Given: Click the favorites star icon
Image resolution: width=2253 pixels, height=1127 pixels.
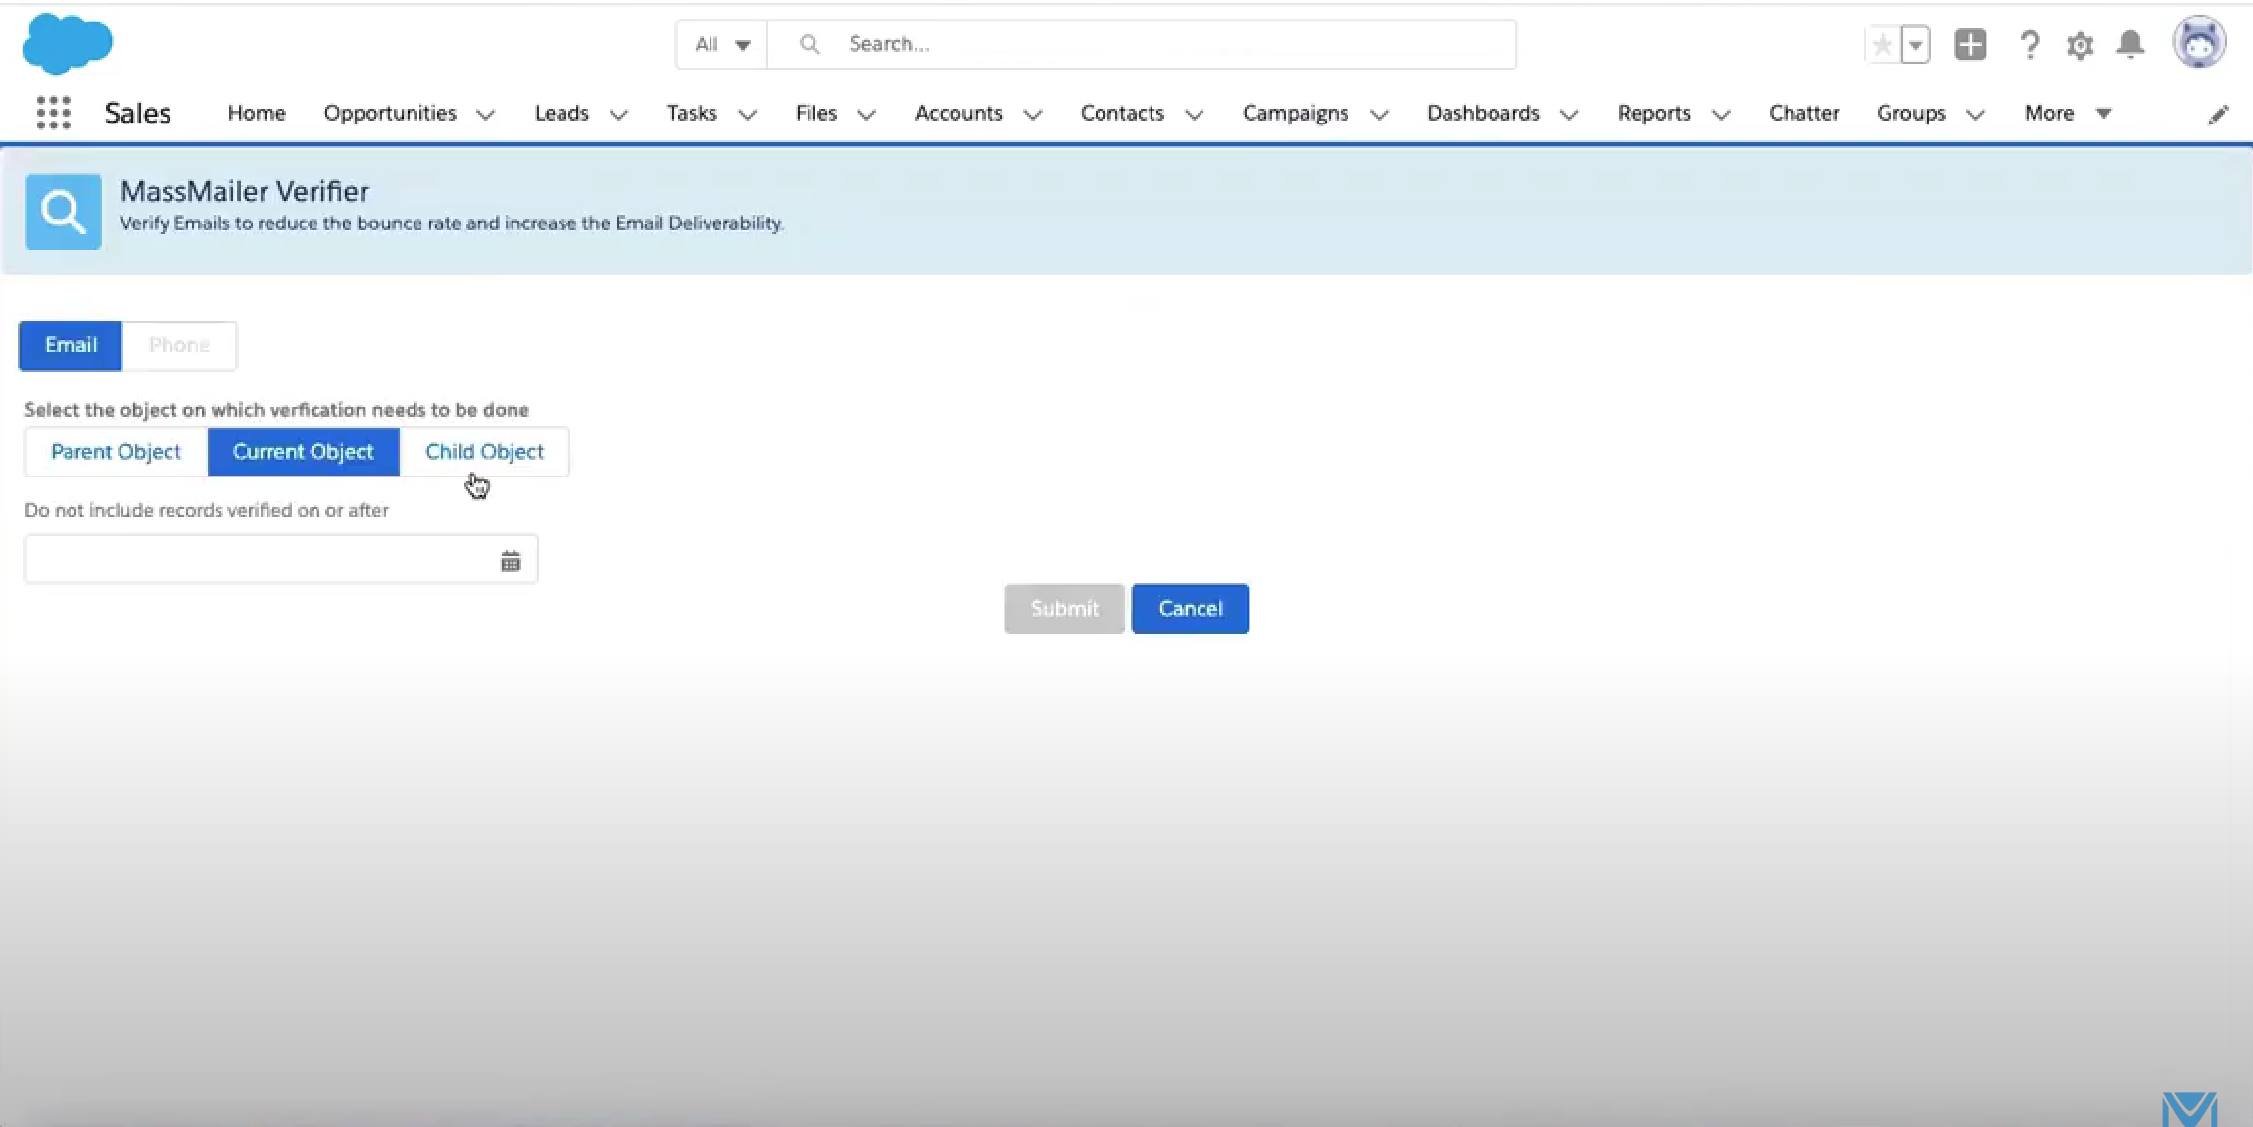Looking at the screenshot, I should click(1882, 45).
